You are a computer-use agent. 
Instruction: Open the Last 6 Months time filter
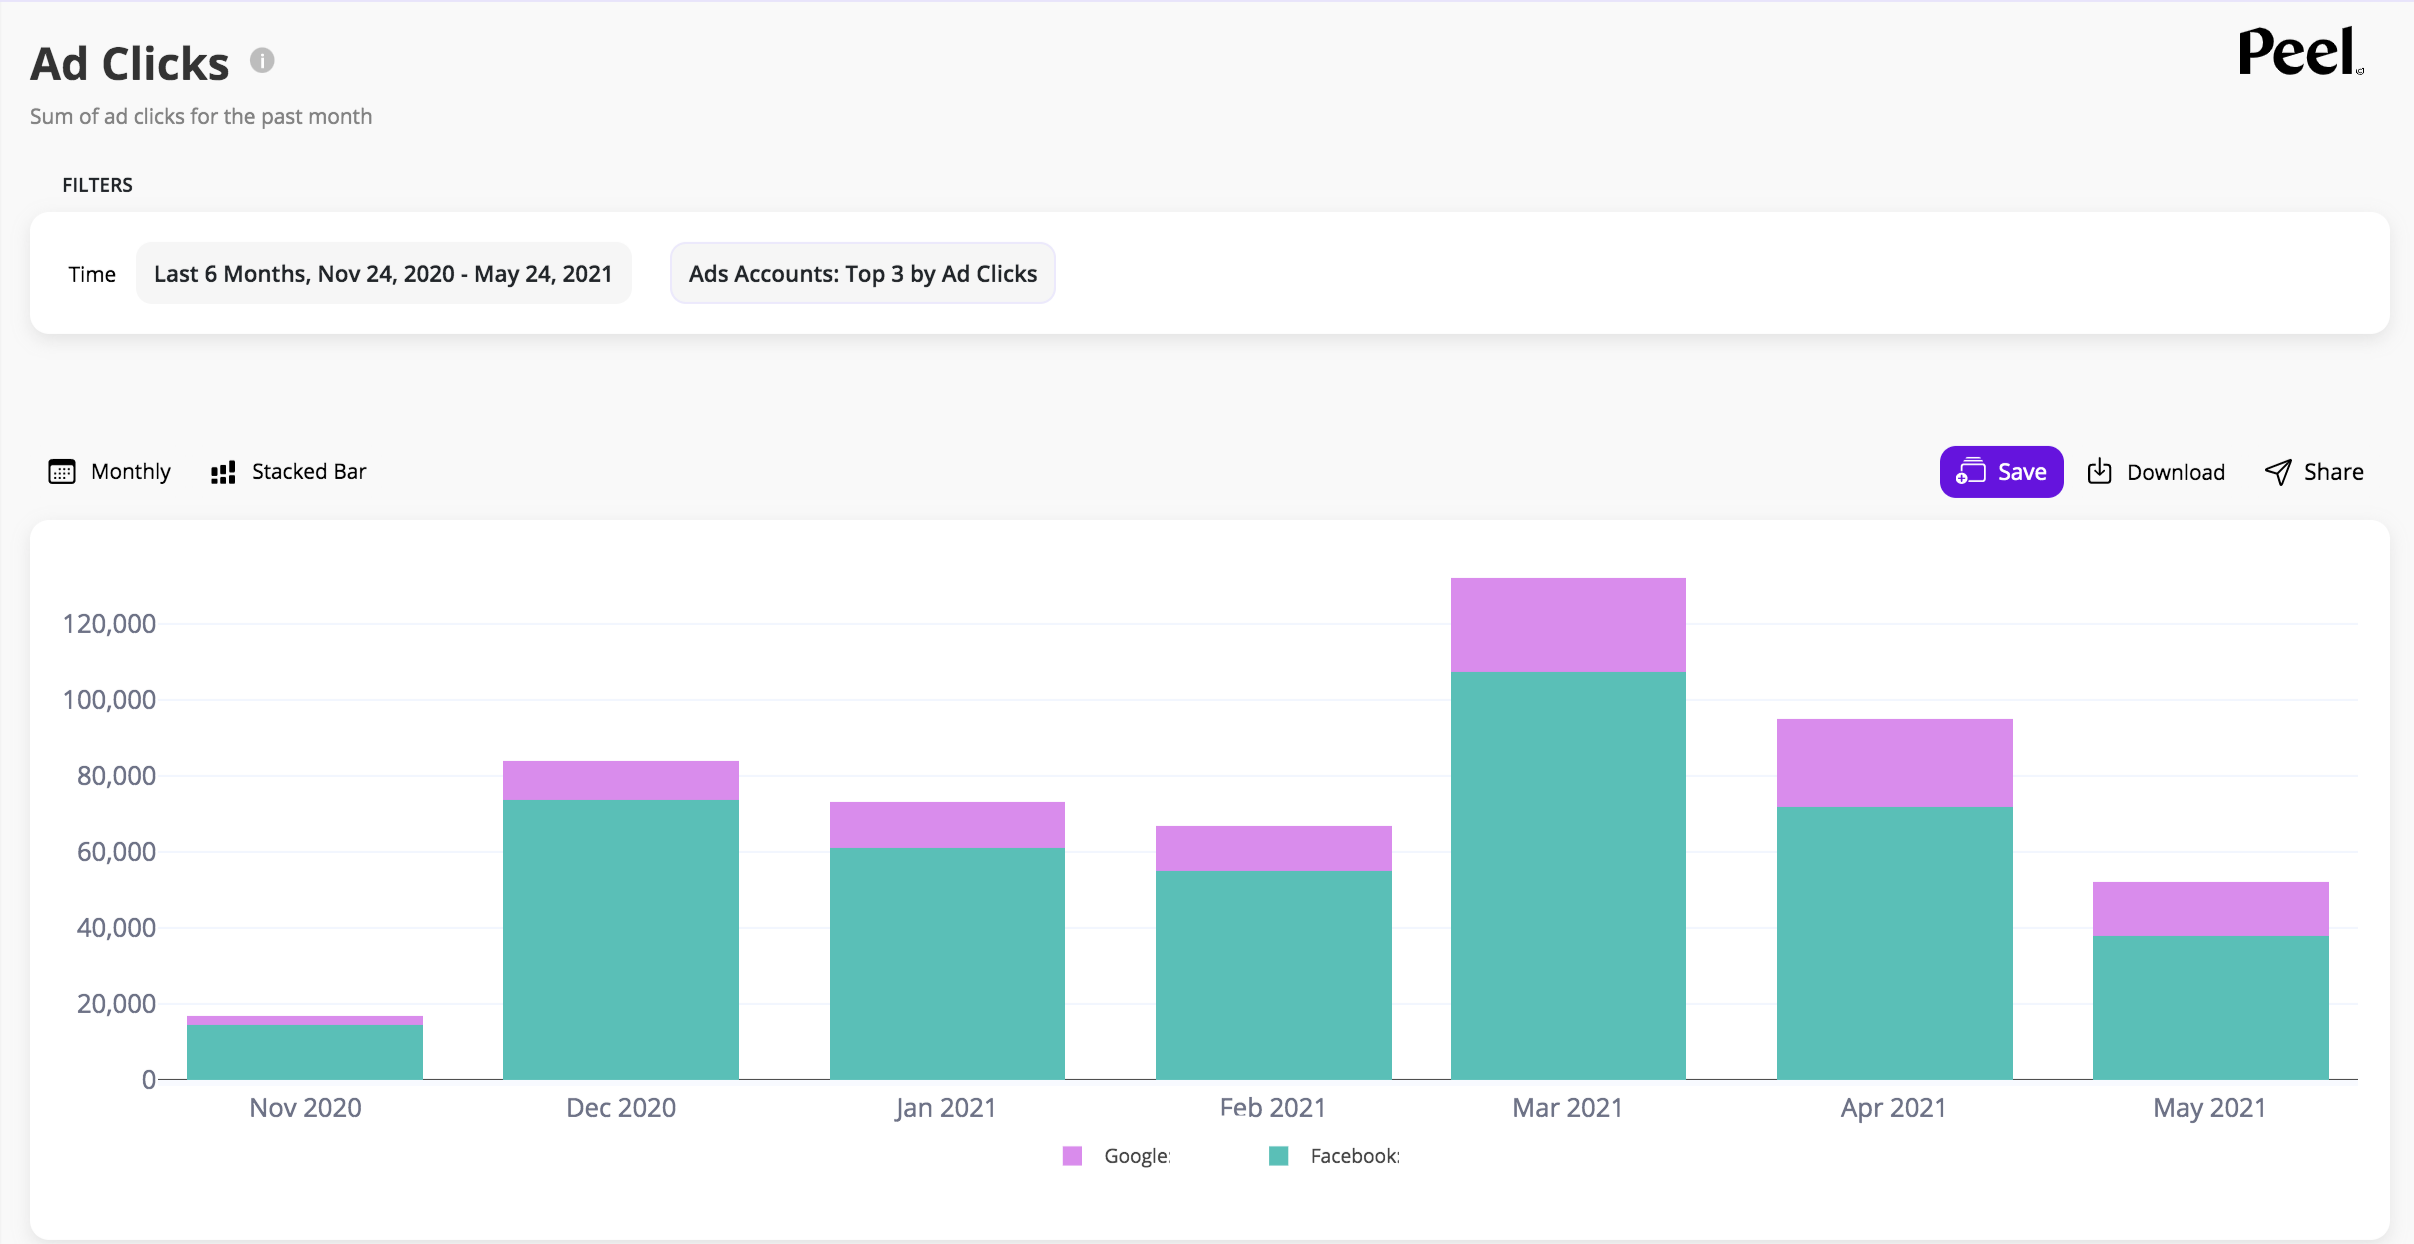(x=383, y=274)
